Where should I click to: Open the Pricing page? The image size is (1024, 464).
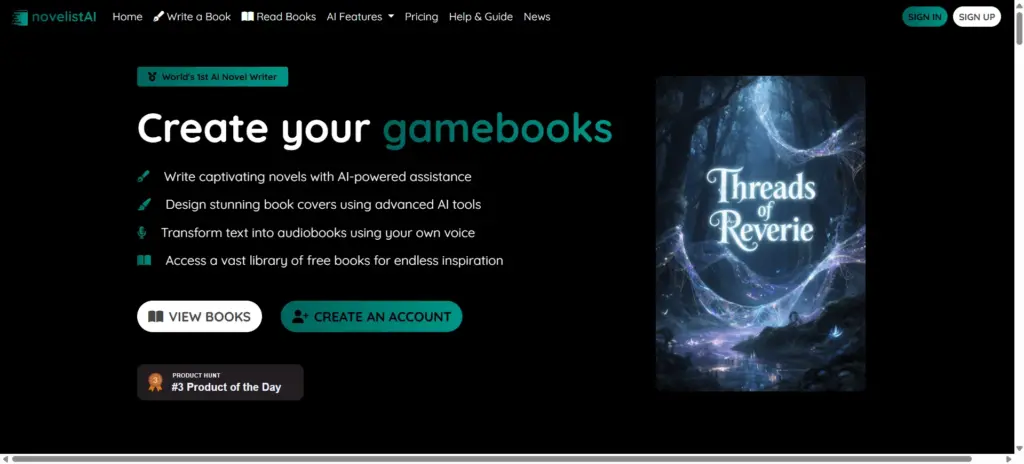tap(421, 17)
